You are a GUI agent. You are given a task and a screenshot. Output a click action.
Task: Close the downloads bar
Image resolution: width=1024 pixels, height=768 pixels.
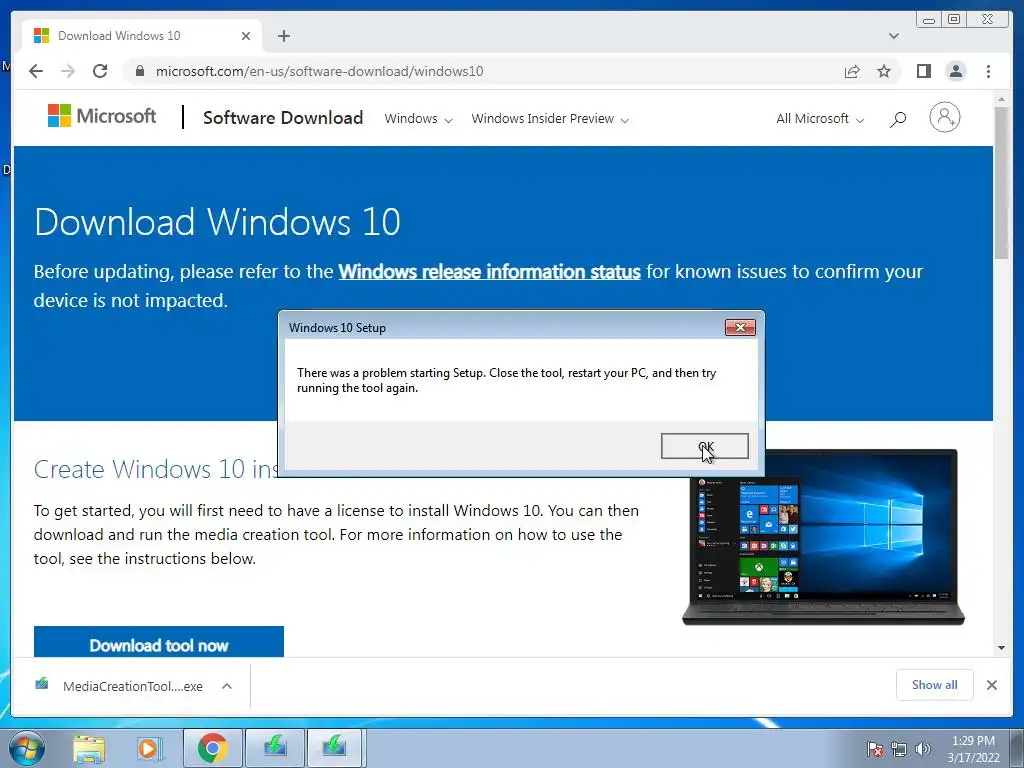click(x=991, y=685)
